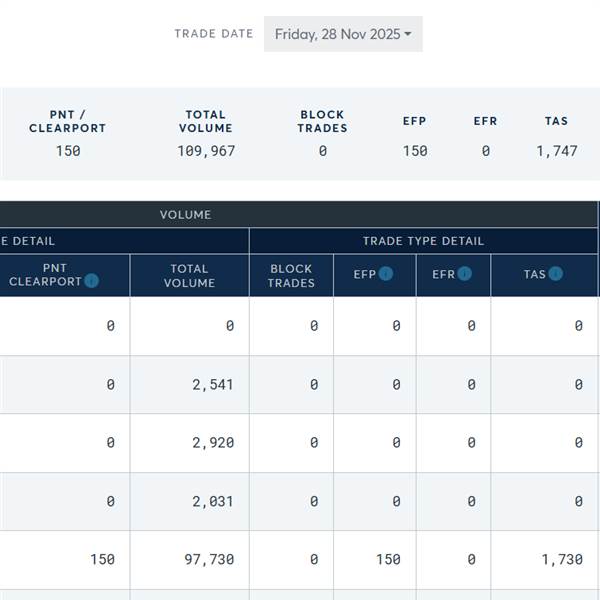600x600 pixels.
Task: Open the Trade Date dropdown
Action: point(343,34)
